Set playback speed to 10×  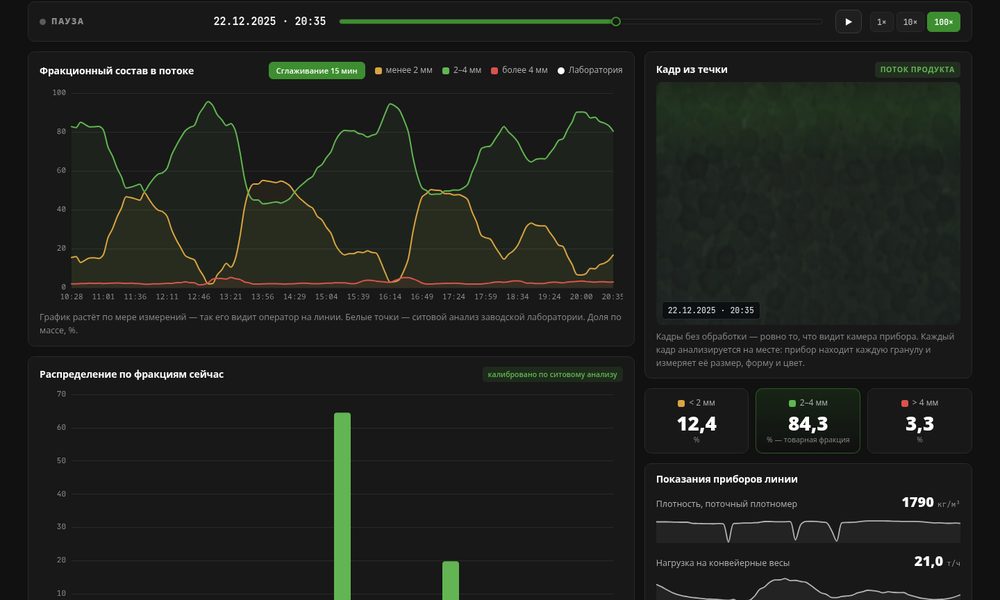coord(910,22)
